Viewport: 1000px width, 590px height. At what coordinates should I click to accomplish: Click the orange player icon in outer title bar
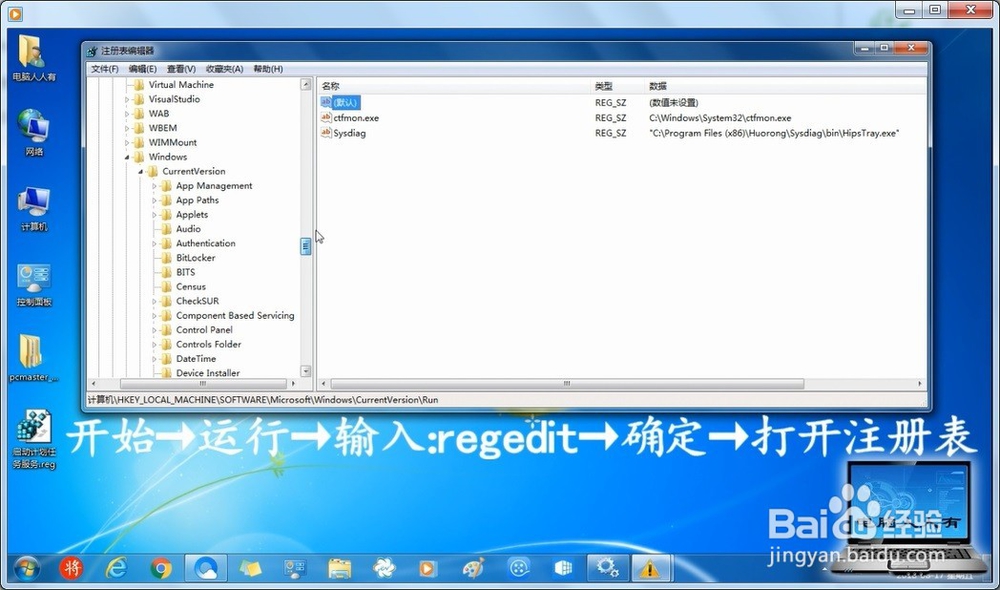(x=15, y=13)
